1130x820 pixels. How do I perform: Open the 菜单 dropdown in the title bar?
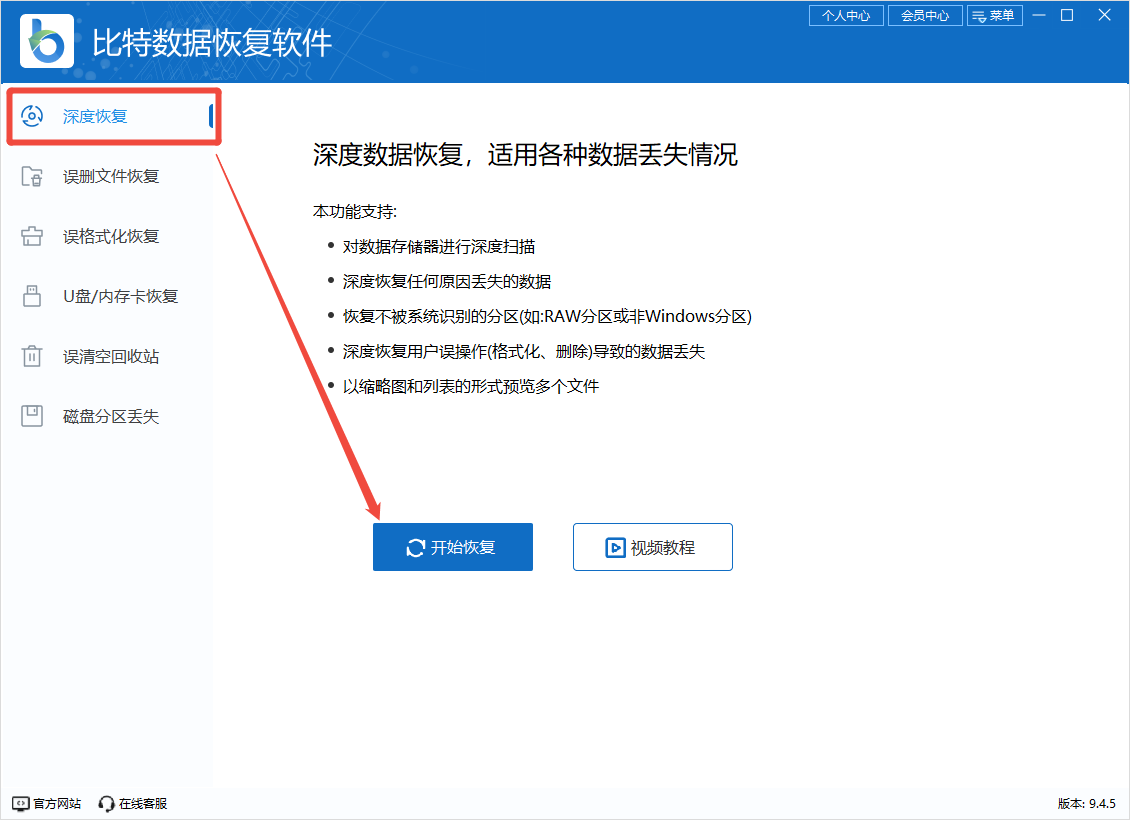[x=995, y=15]
